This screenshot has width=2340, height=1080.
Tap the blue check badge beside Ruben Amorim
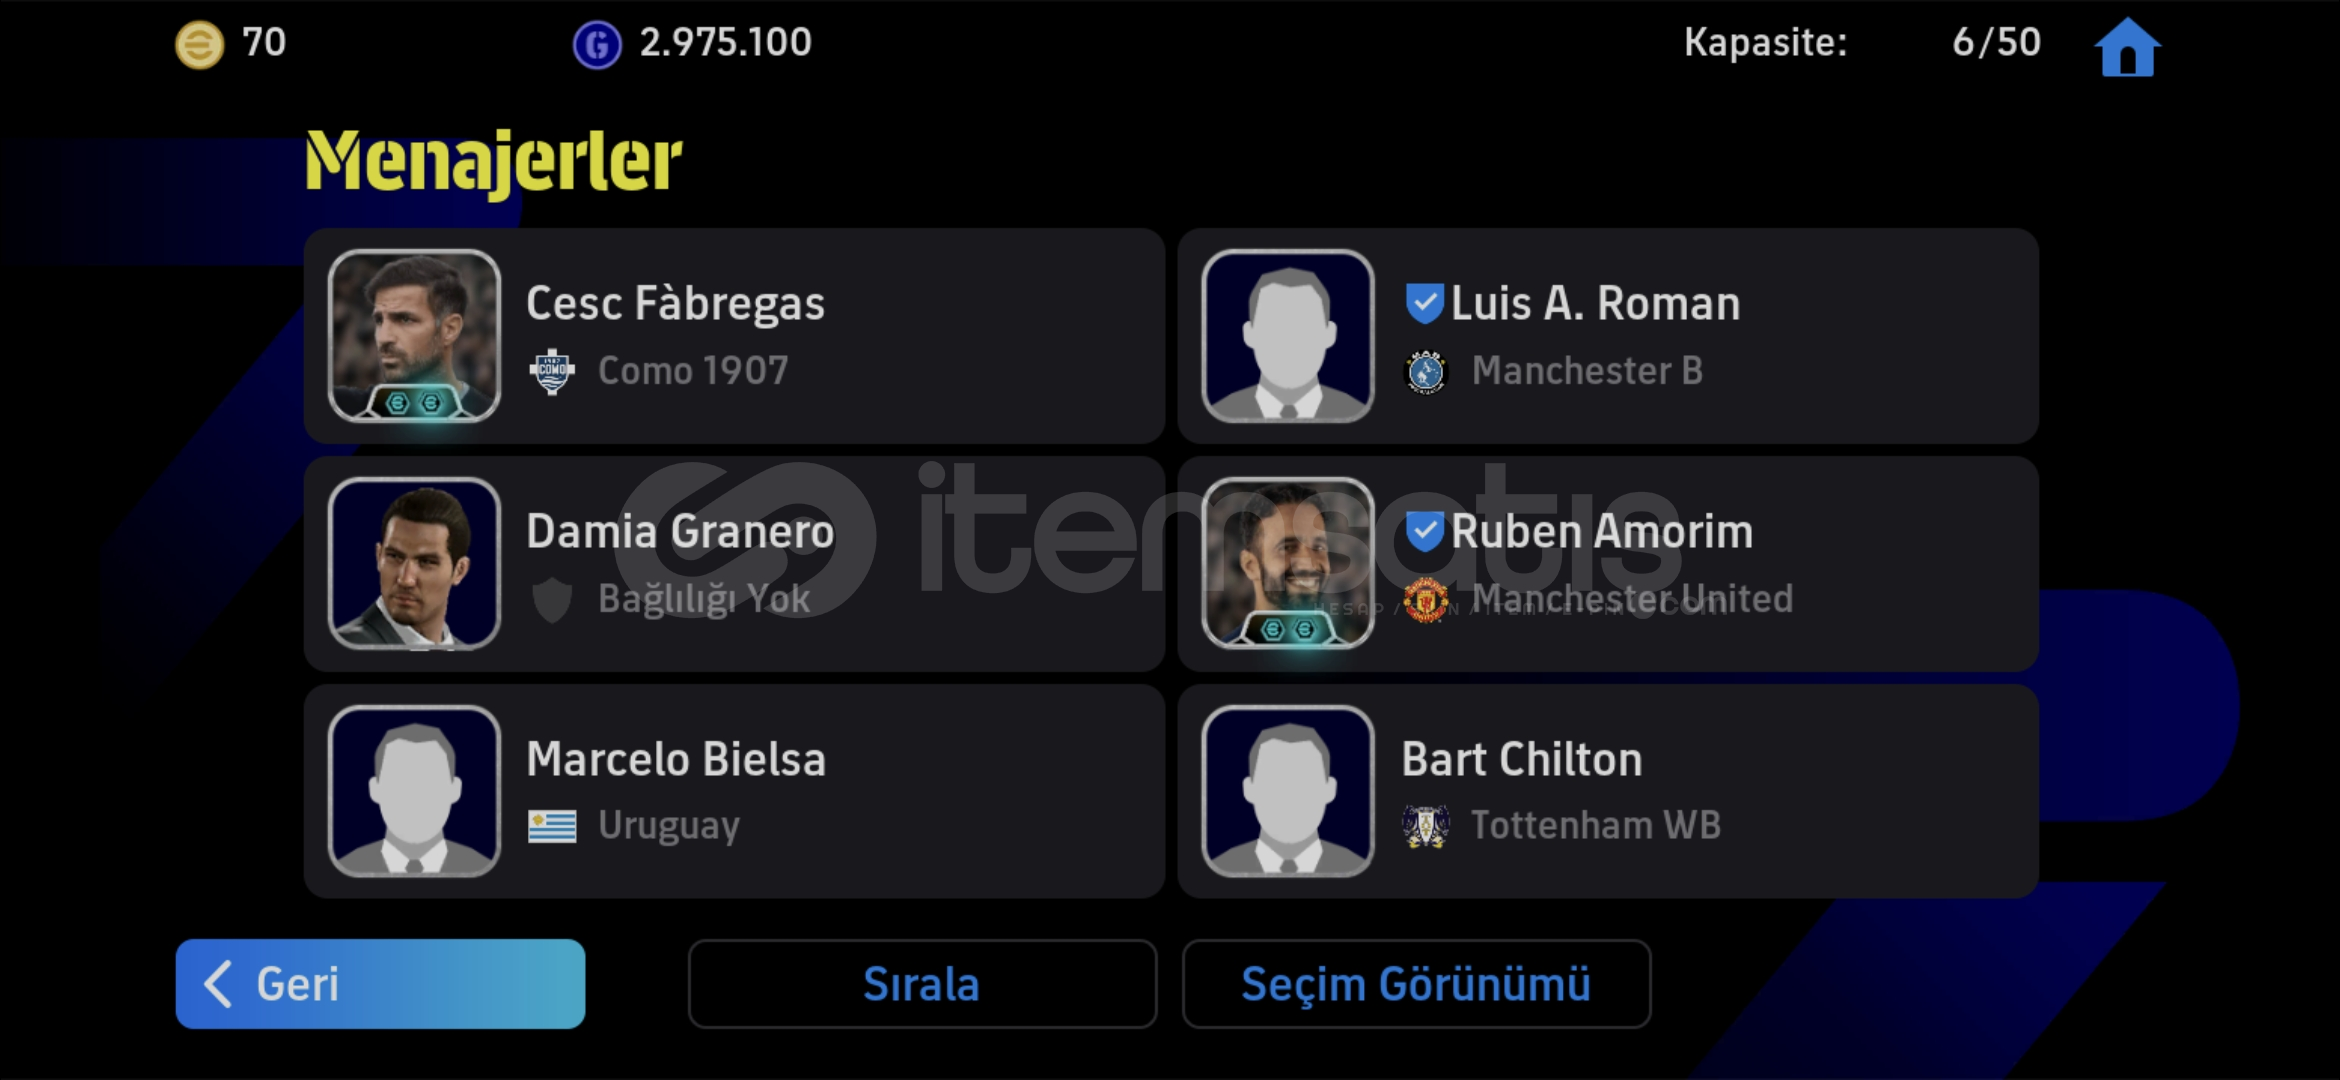tap(1424, 532)
